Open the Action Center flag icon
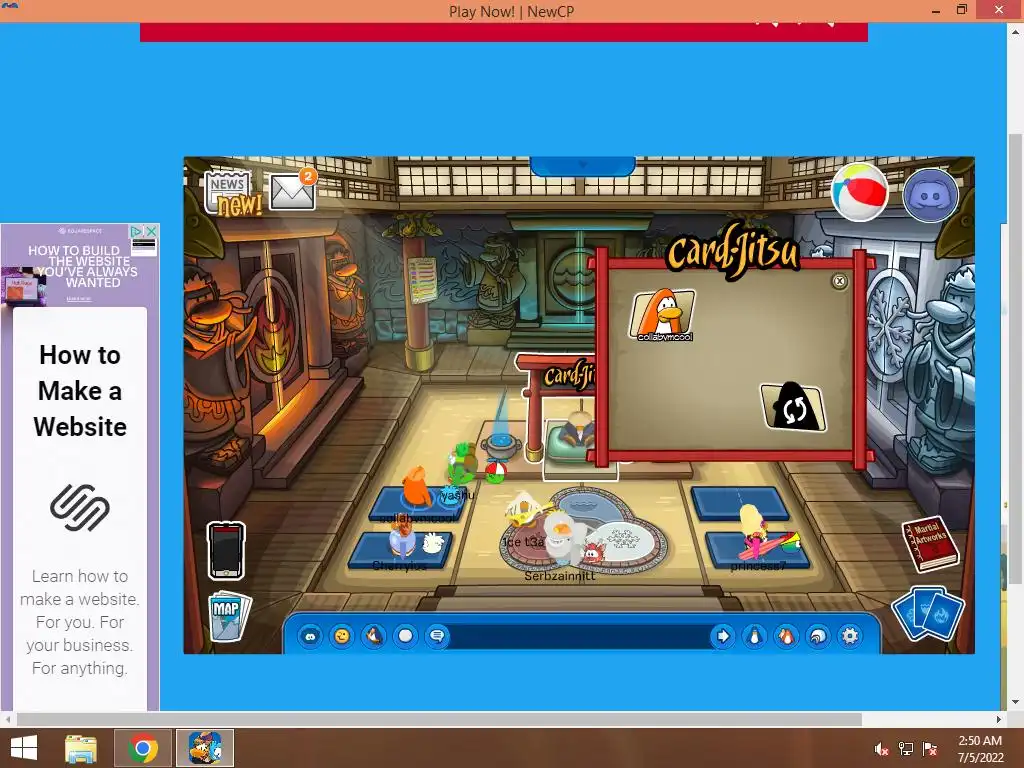 click(930, 749)
